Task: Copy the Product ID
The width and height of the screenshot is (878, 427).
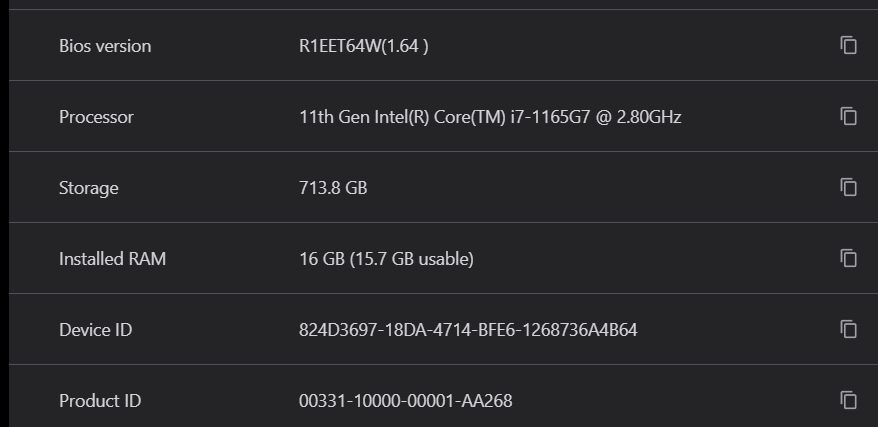Action: click(x=848, y=400)
